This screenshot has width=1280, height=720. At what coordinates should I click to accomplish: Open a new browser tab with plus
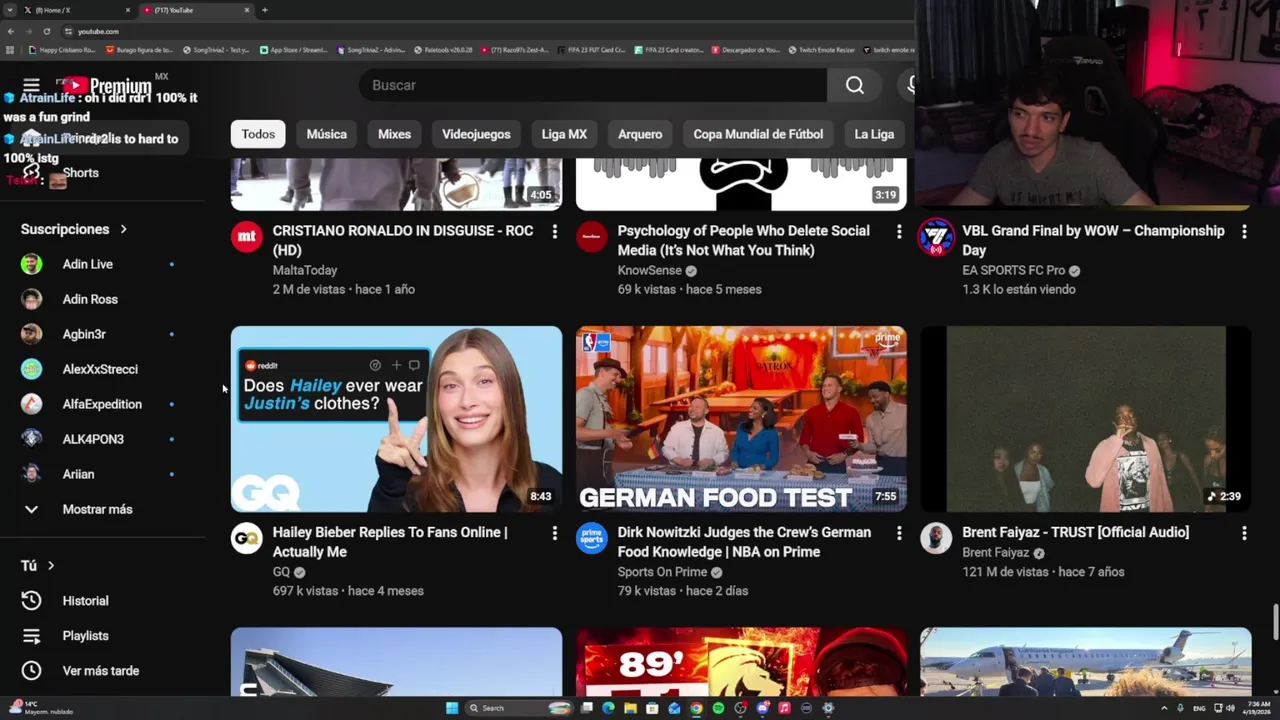click(x=264, y=10)
